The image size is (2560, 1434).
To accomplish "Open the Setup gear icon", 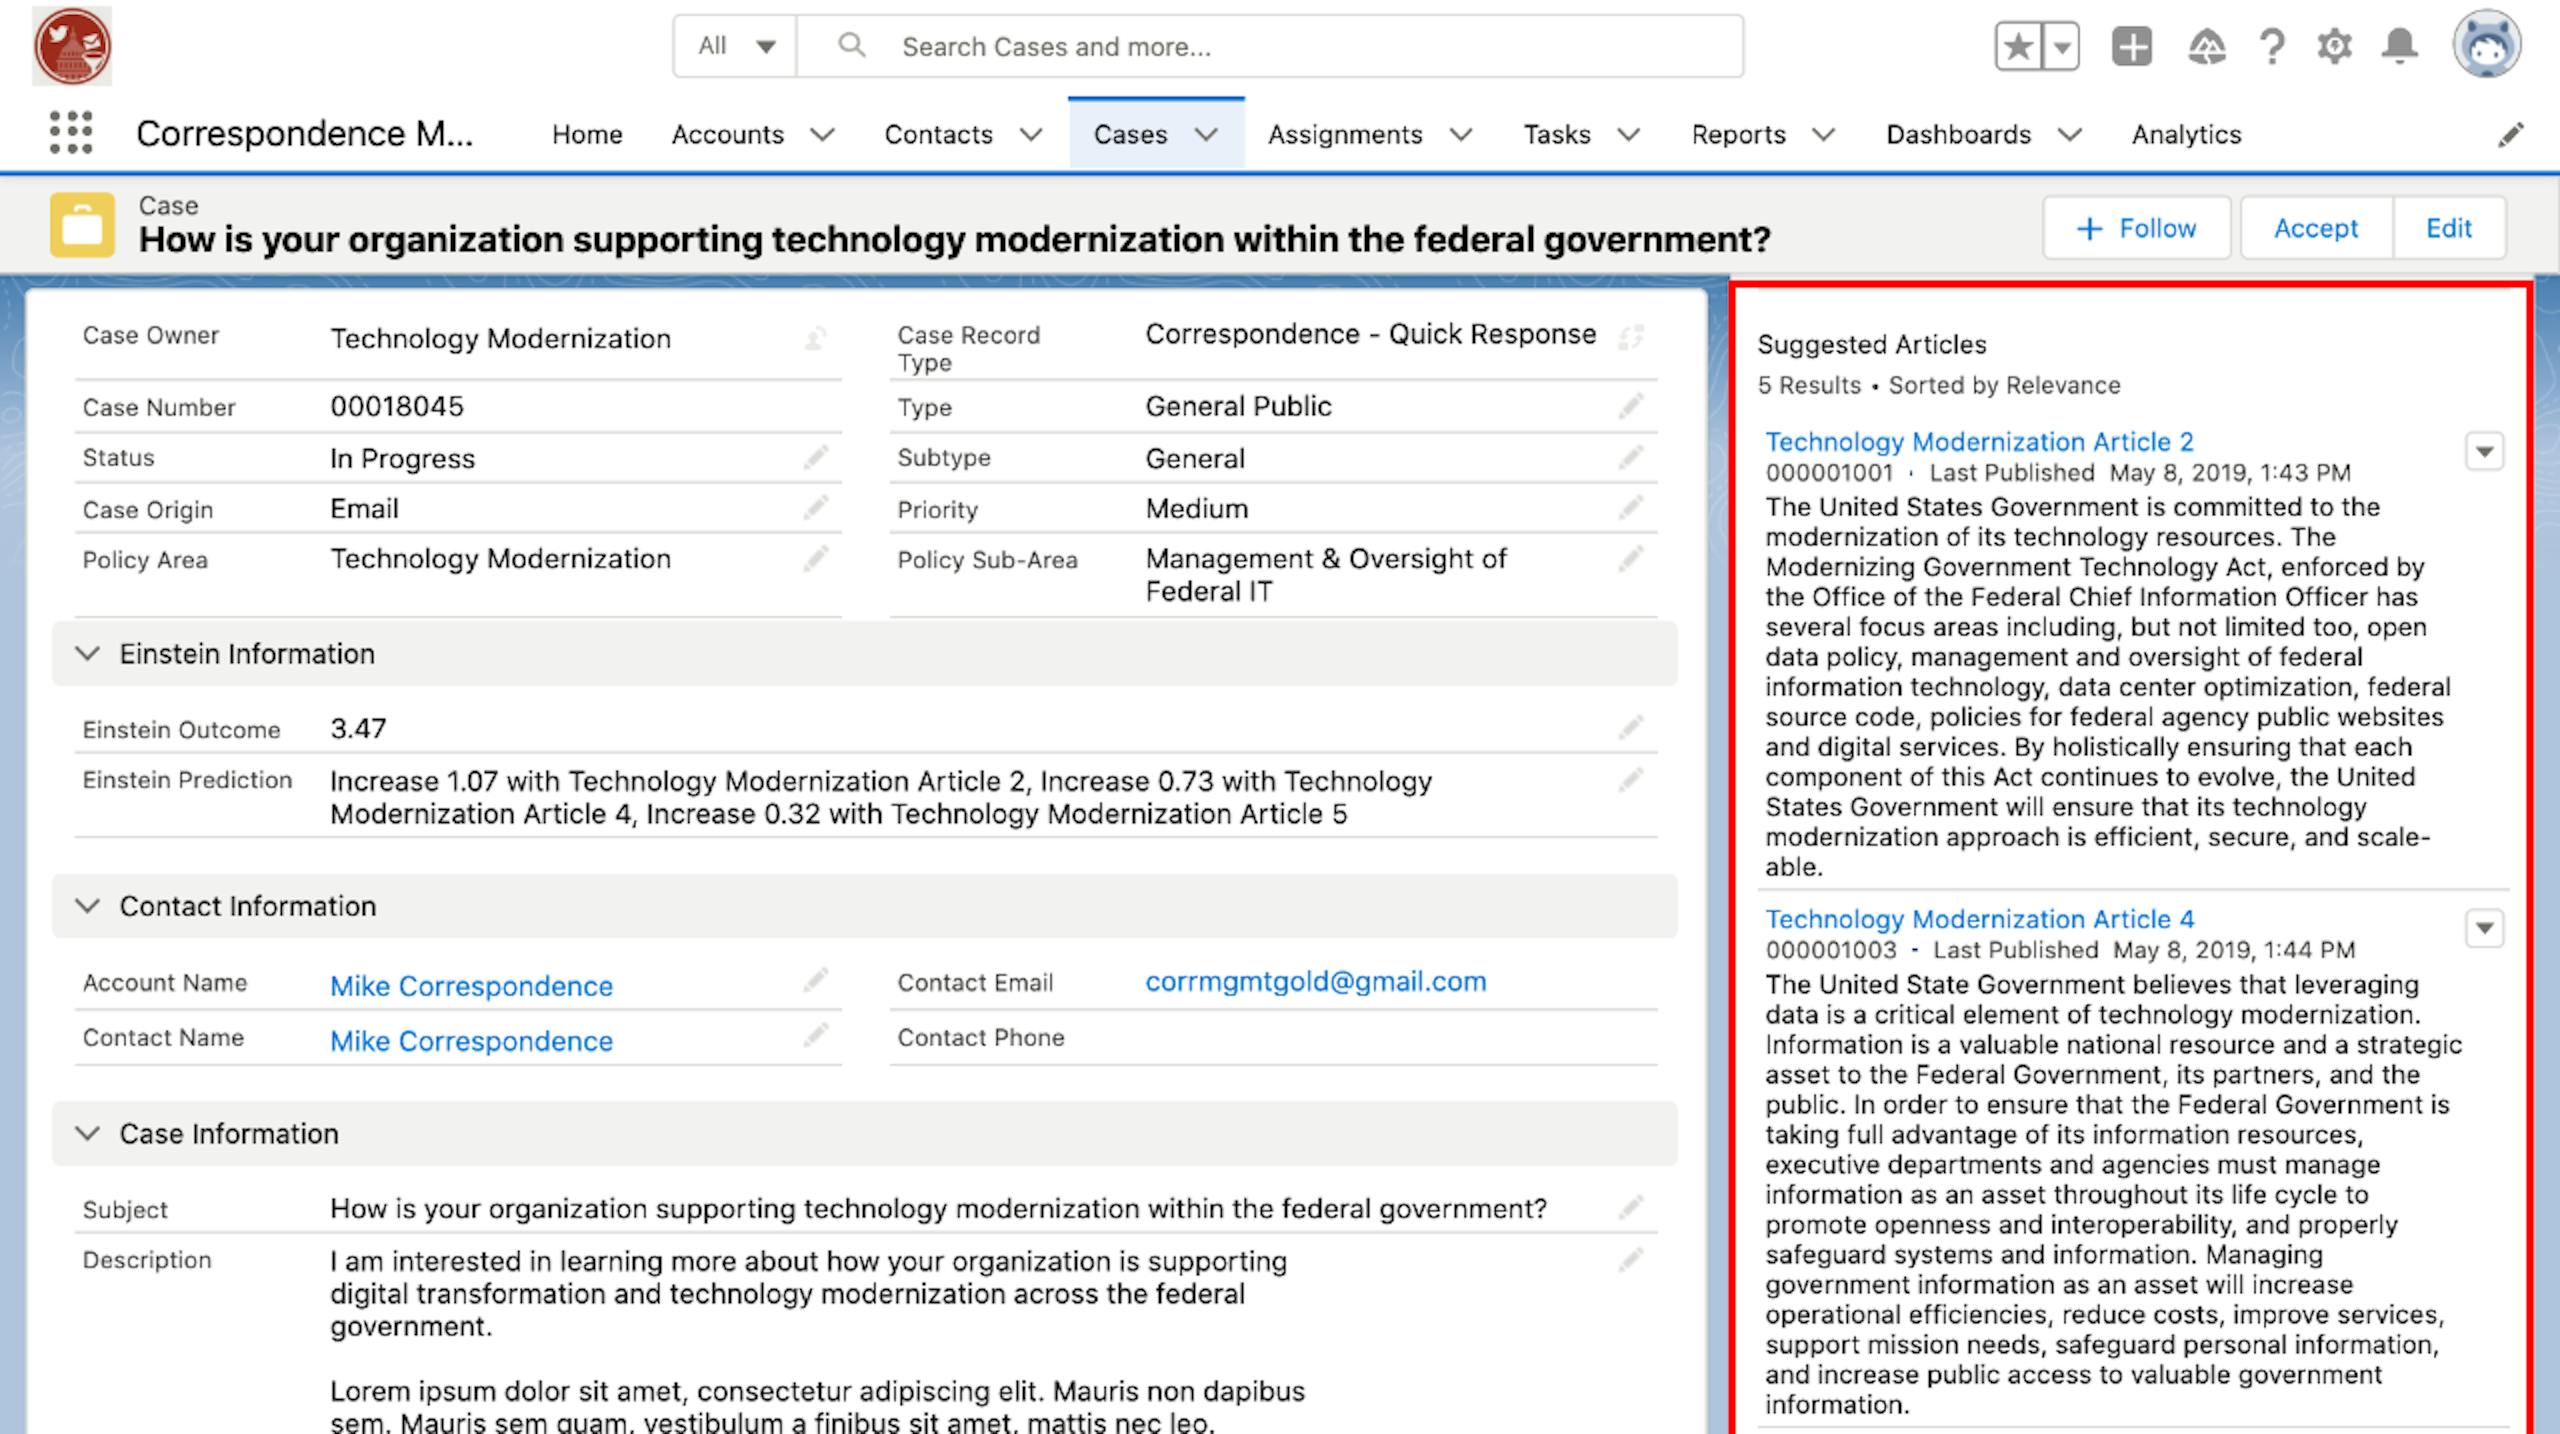I will 2334,46.
